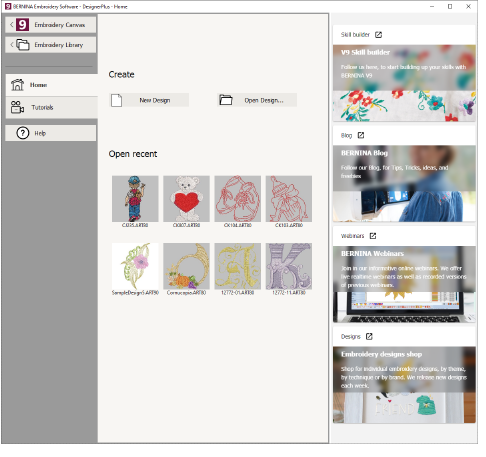This screenshot has height=457, width=486.
Task: Click the number 9 Embroidery Canvas icon
Action: point(22,25)
